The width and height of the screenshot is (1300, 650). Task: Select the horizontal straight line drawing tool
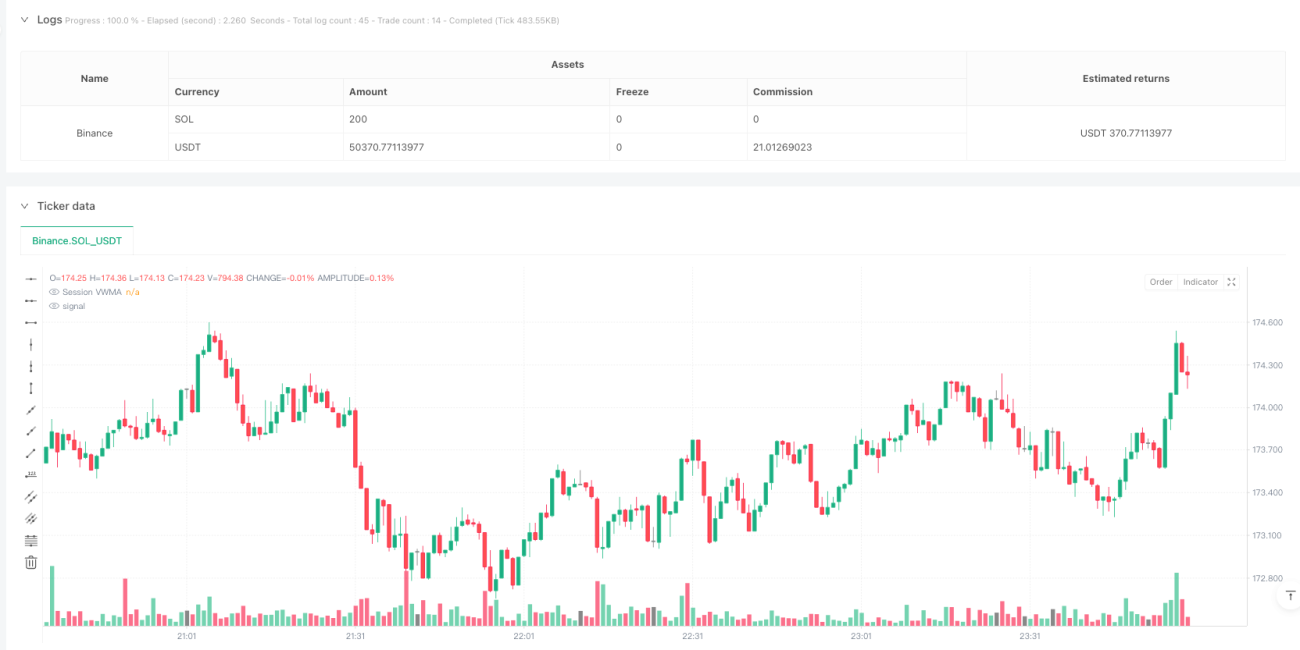pyautogui.click(x=31, y=278)
